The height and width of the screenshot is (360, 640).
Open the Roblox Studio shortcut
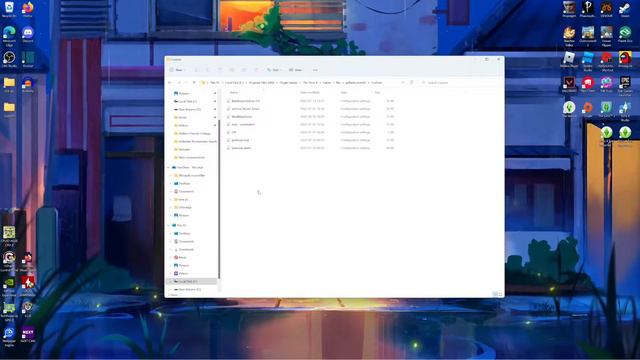pyautogui.click(x=588, y=61)
